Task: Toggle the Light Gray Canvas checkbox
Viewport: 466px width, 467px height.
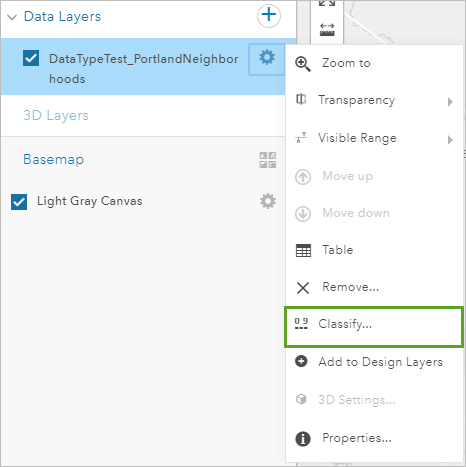Action: click(x=19, y=202)
